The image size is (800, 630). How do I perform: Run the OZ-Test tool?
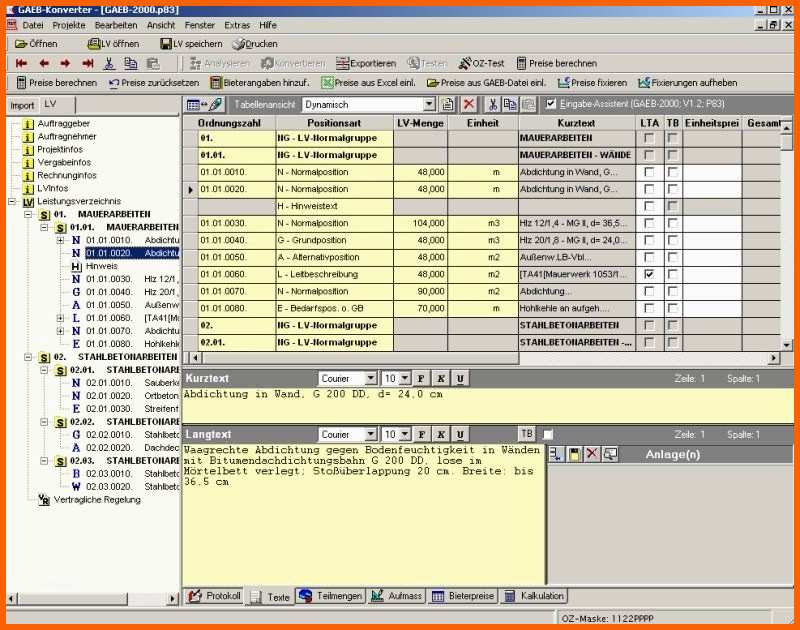tap(481, 63)
